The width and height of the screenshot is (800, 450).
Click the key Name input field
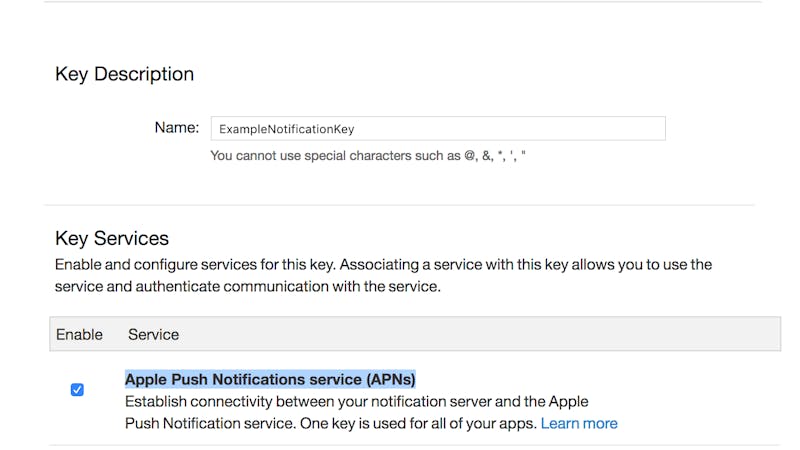click(438, 129)
